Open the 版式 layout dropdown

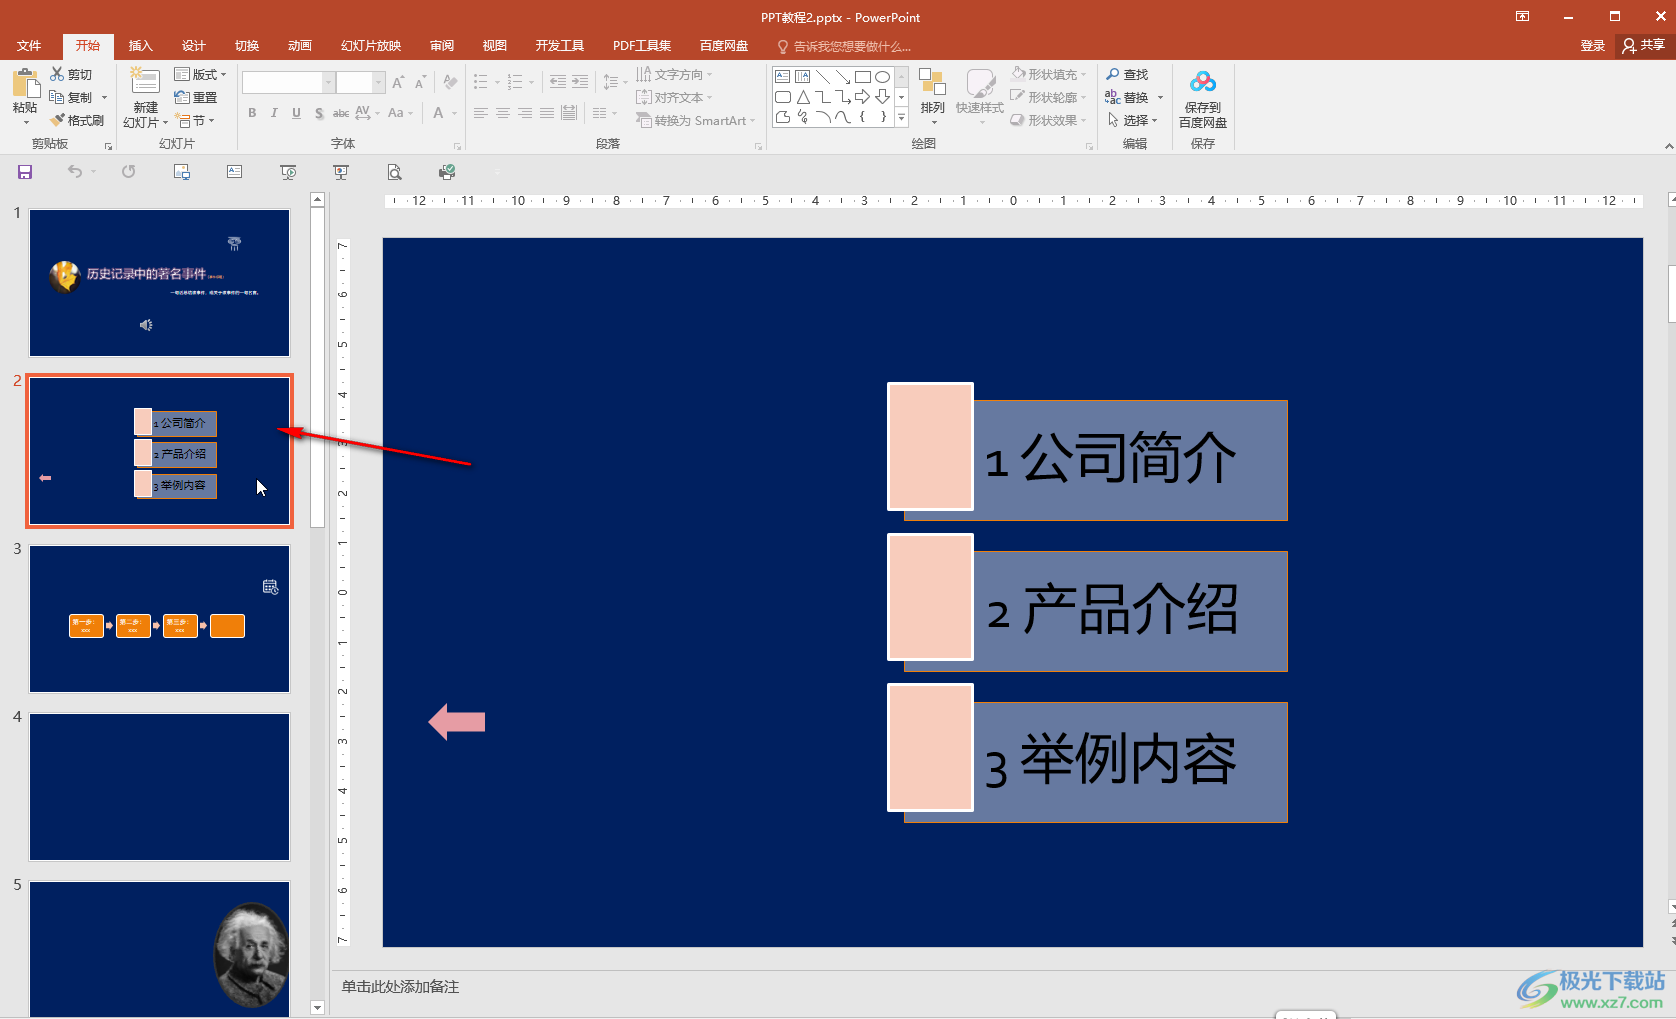200,75
